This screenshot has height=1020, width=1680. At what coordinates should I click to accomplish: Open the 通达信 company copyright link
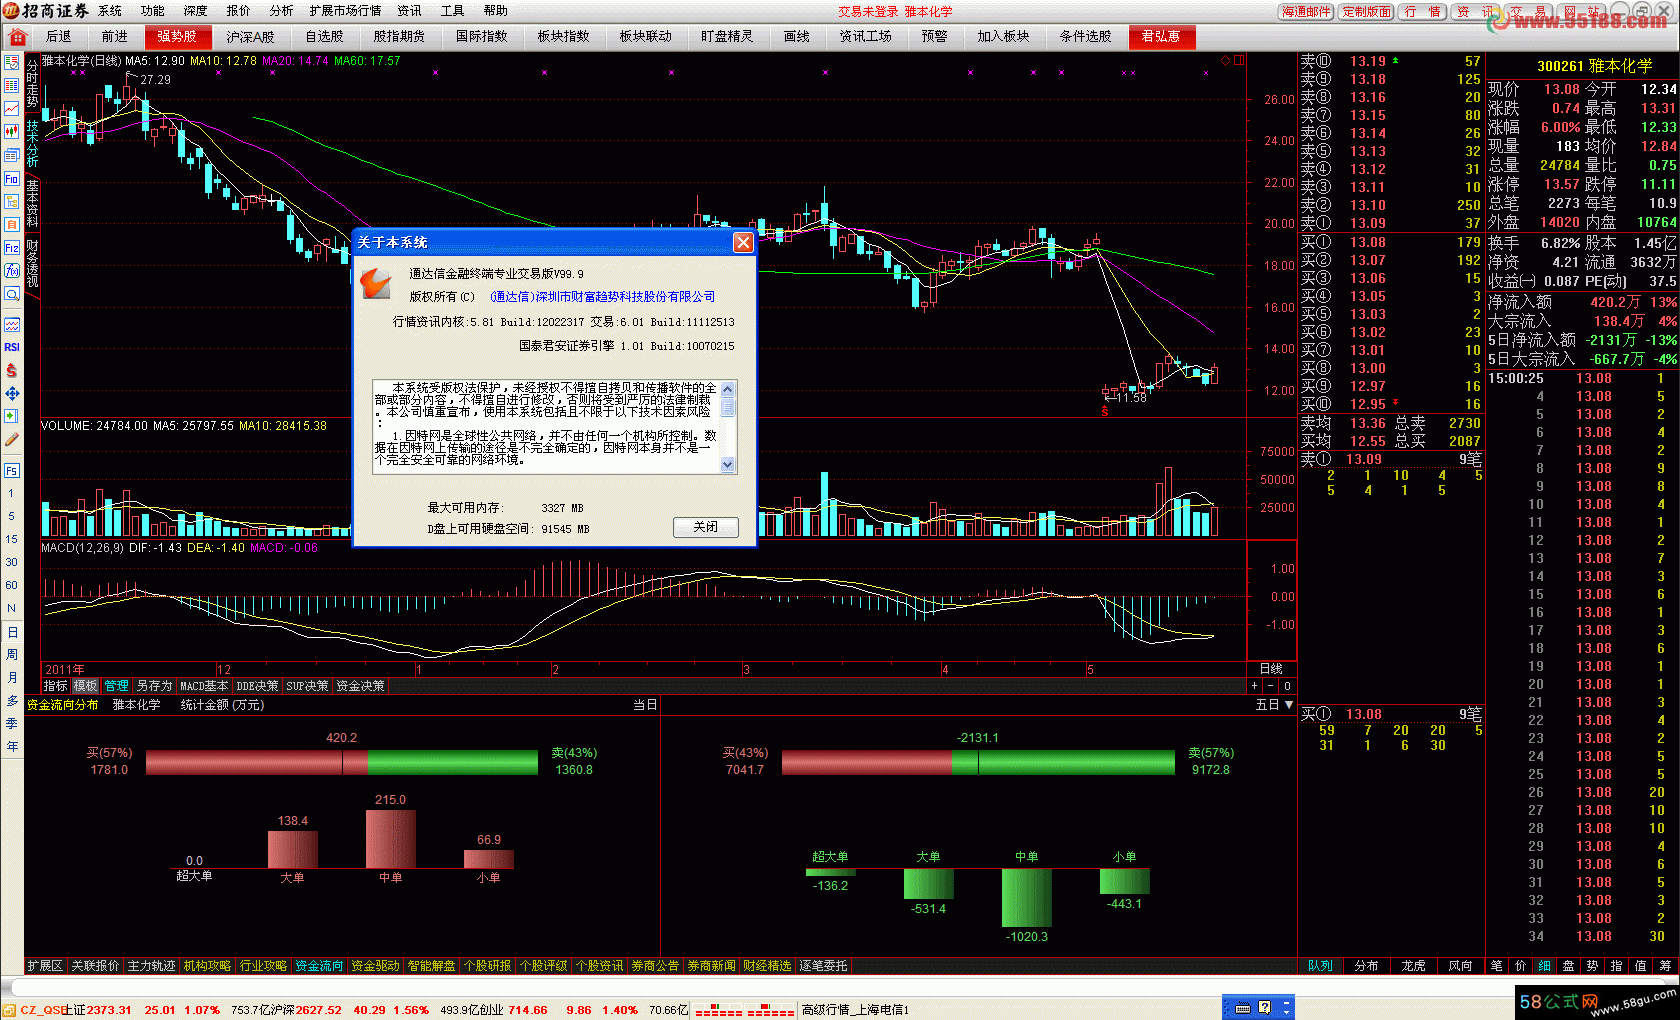(x=602, y=297)
